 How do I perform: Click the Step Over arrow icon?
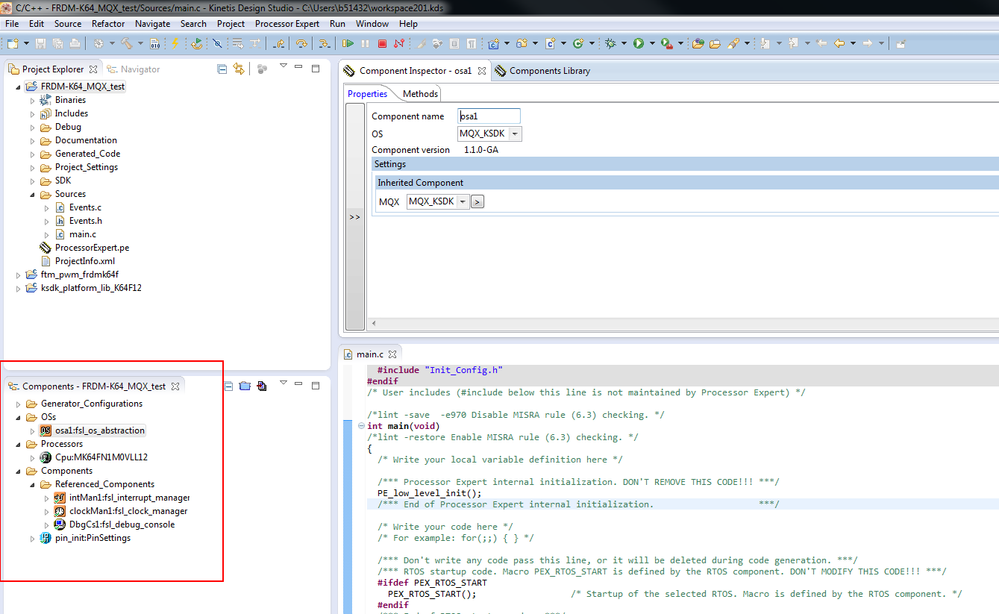[x=301, y=43]
